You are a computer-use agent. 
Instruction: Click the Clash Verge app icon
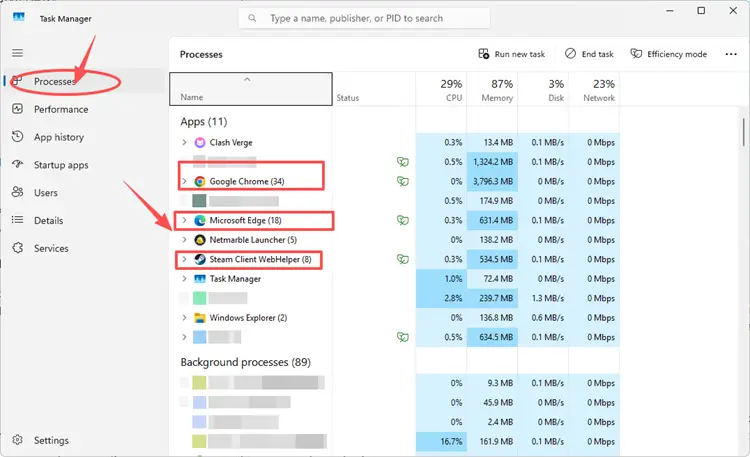[200, 143]
